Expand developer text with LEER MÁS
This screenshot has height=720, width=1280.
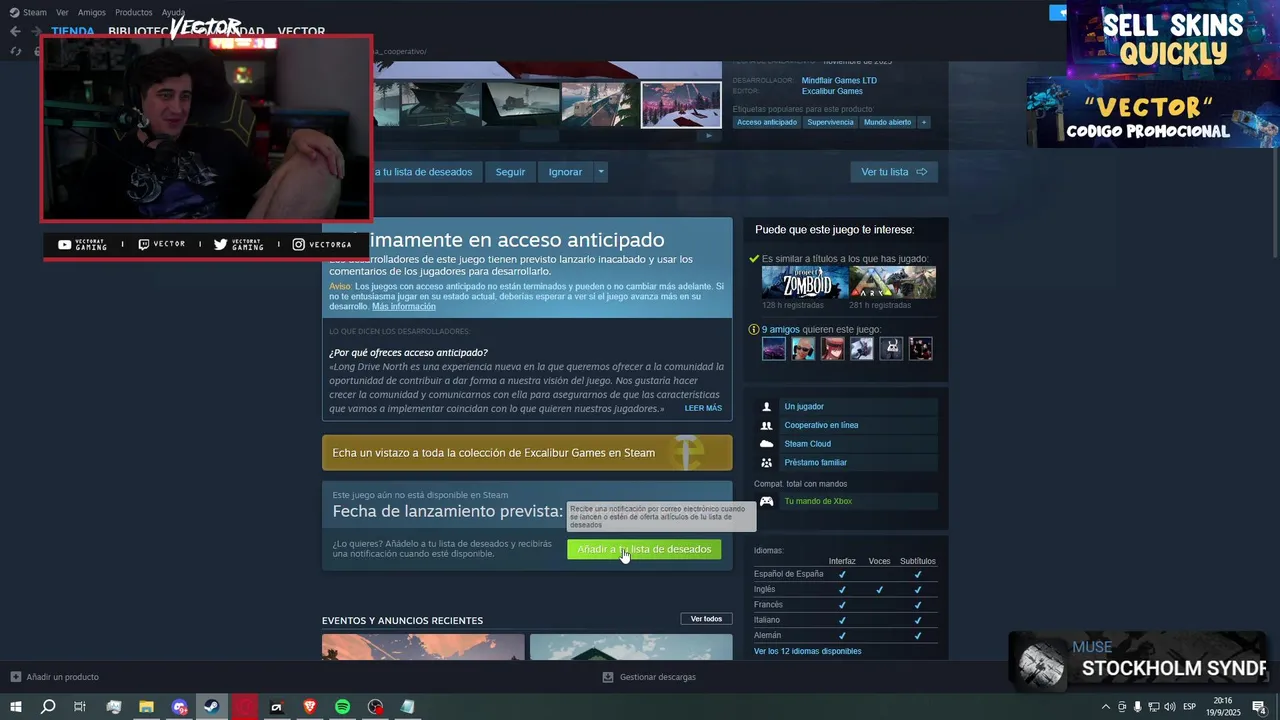click(703, 408)
